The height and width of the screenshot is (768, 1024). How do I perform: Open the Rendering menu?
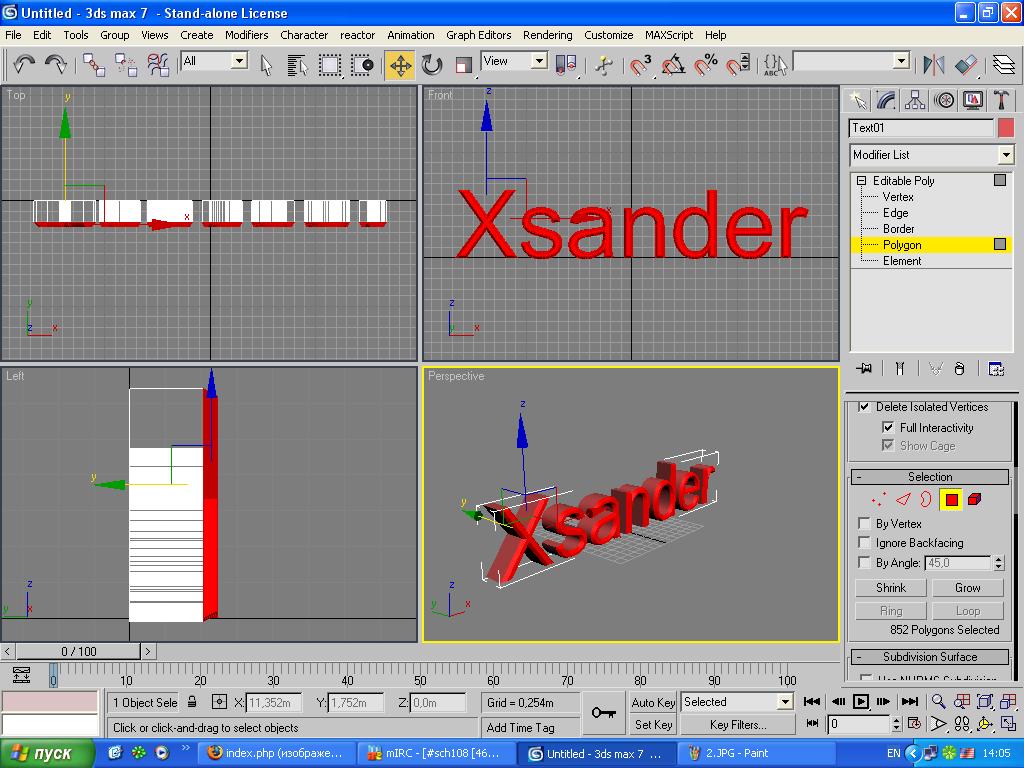(x=547, y=35)
